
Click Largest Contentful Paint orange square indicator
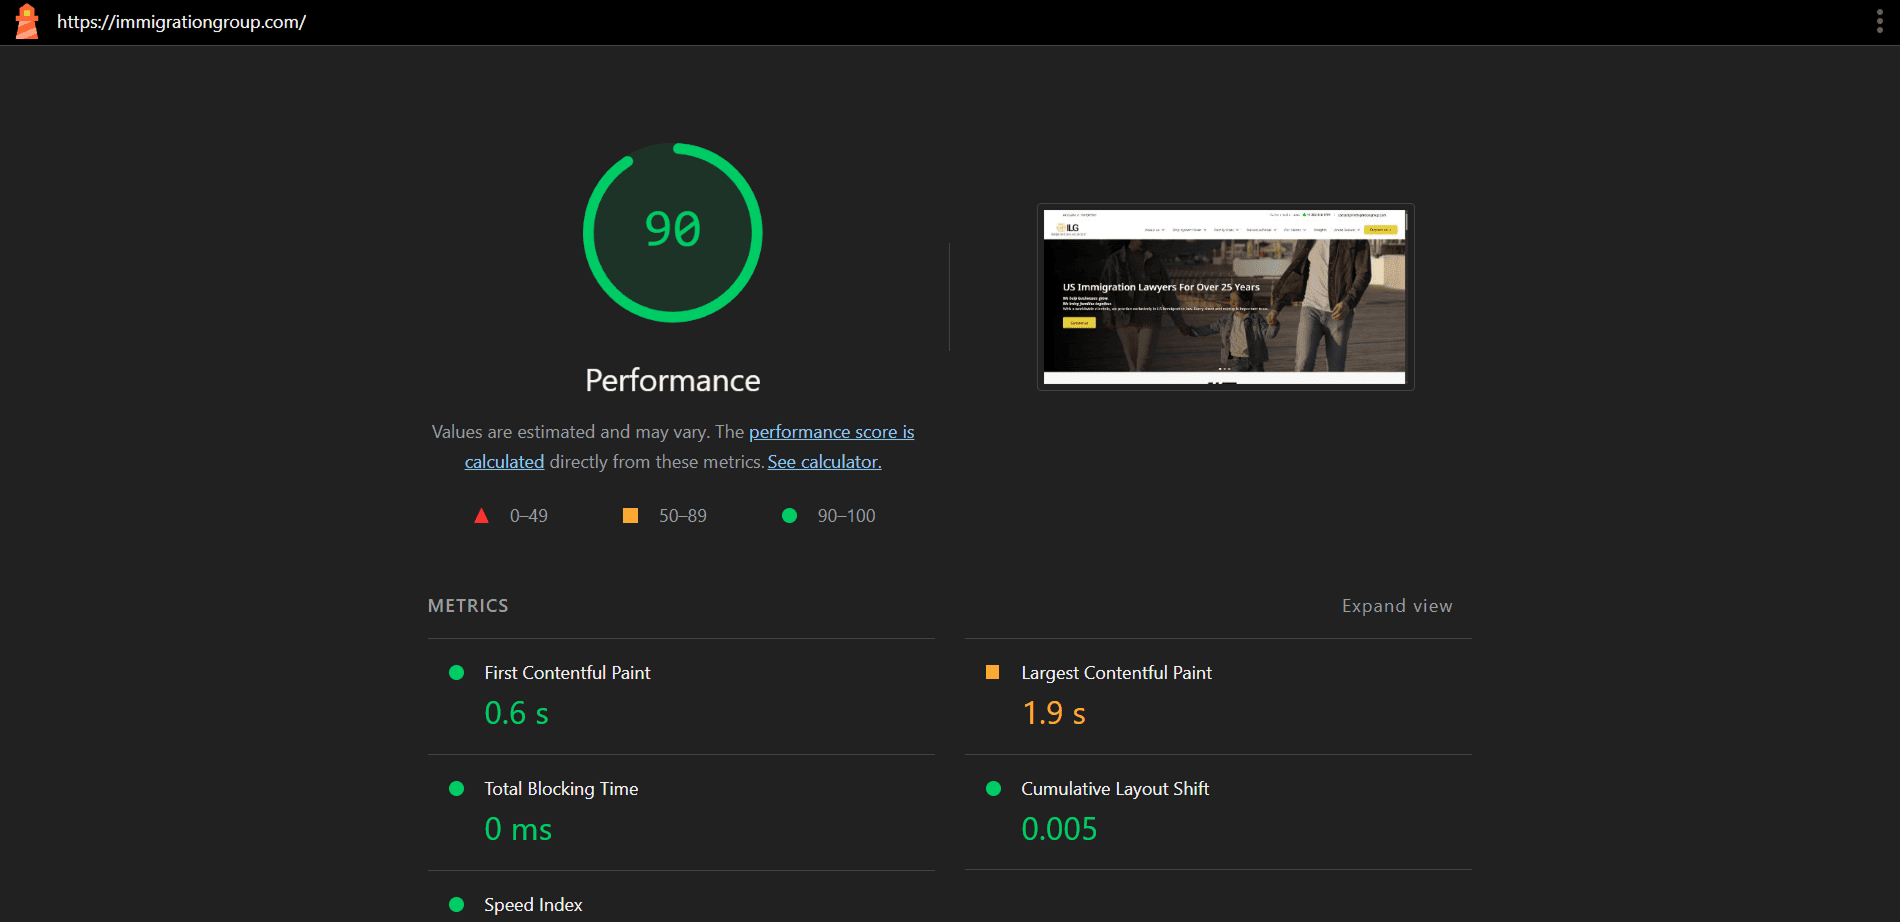[x=992, y=673]
